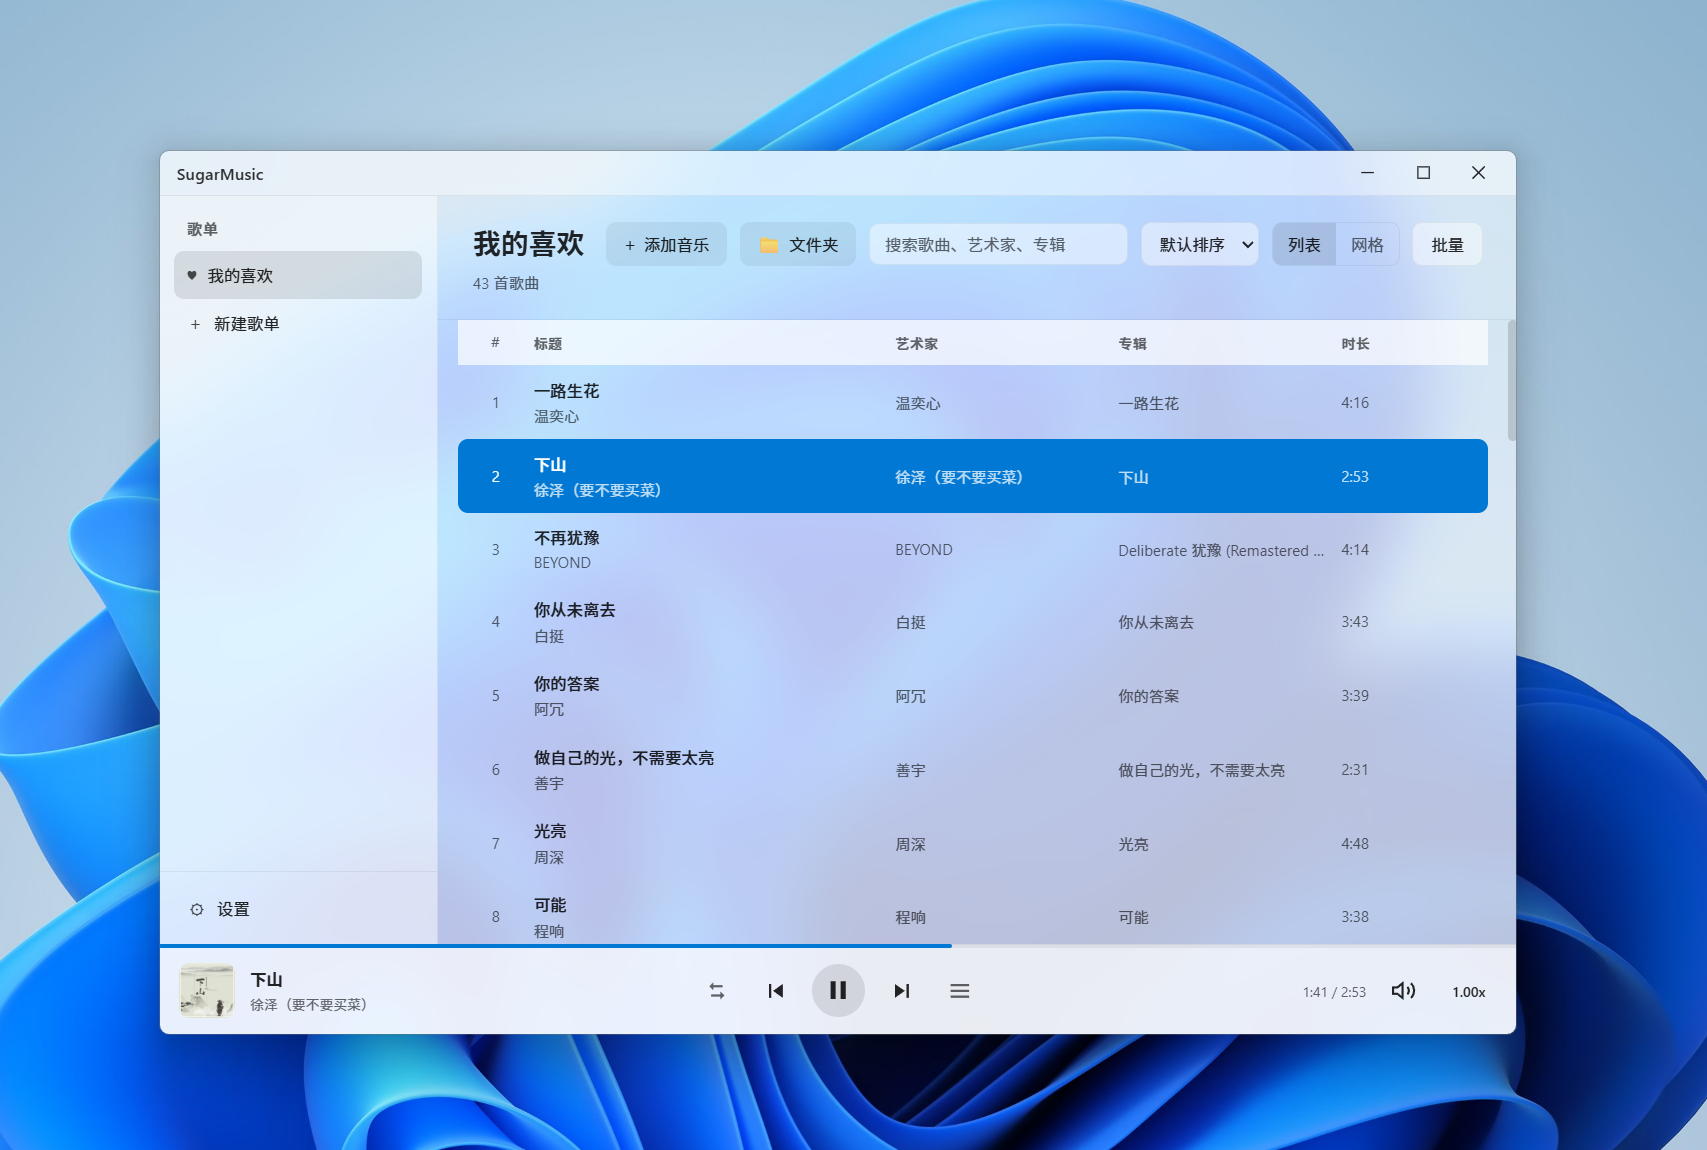Viewport: 1707px width, 1150px height.
Task: Select the song 光亮 by 周深
Action: click(973, 844)
